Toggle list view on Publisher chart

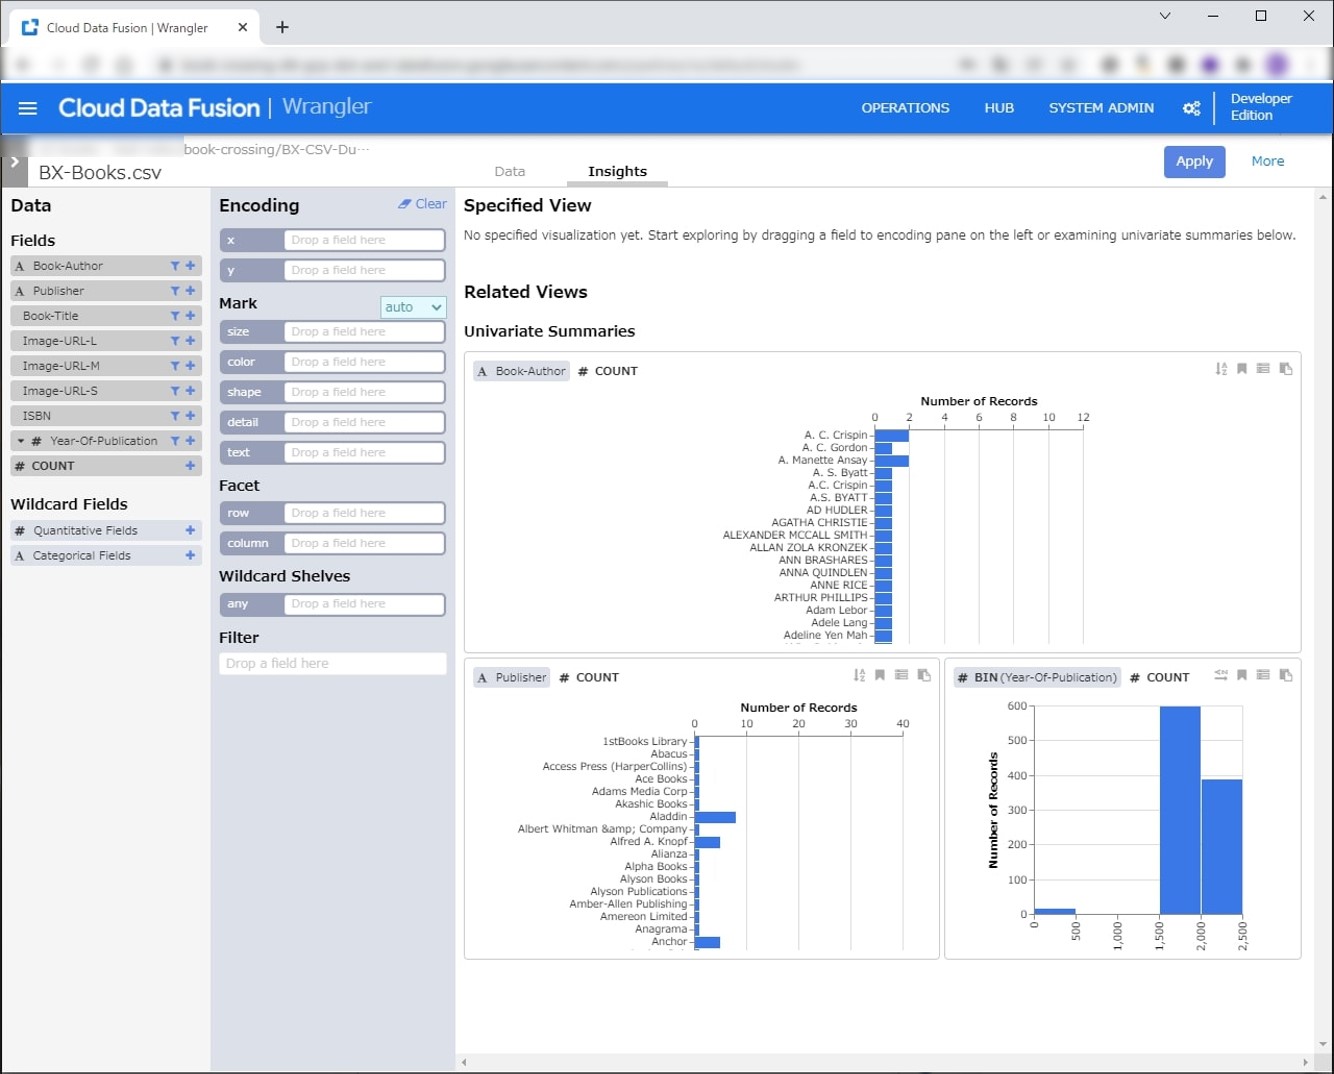click(901, 676)
